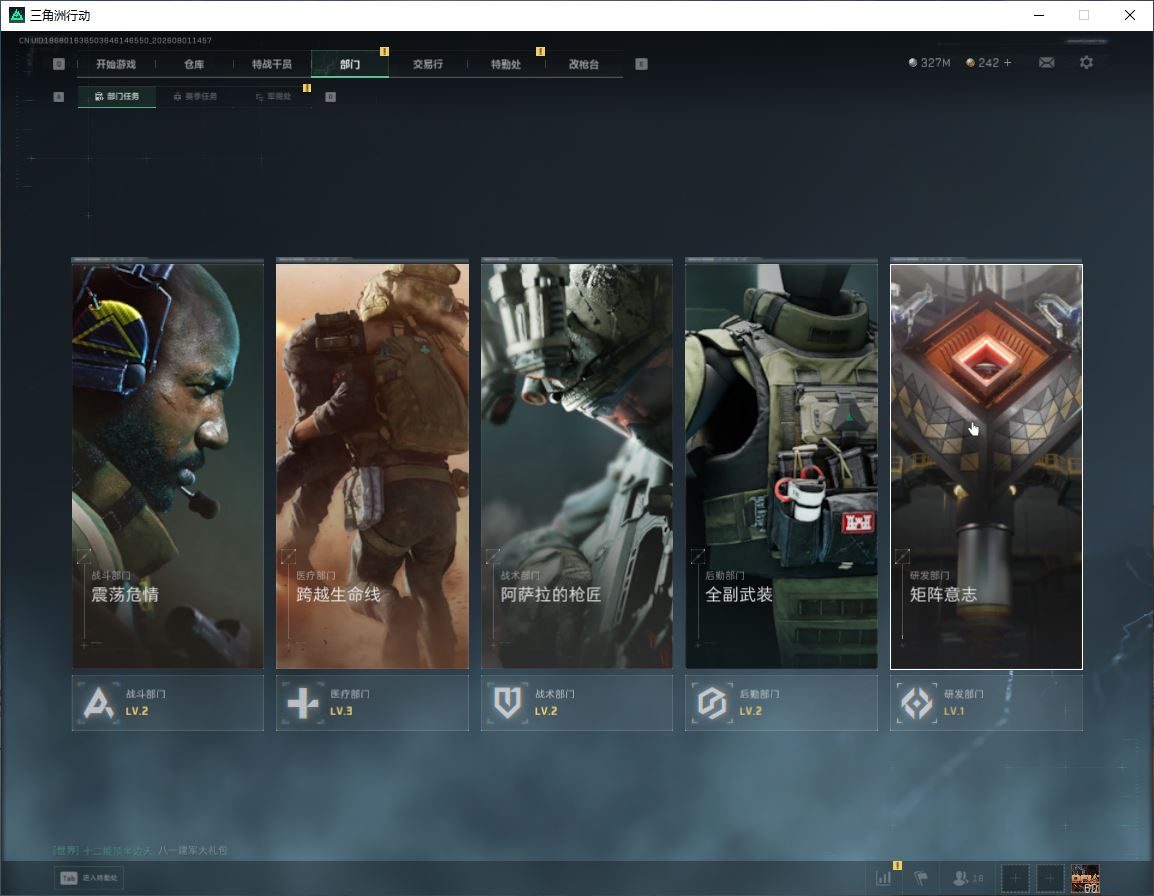Image resolution: width=1154 pixels, height=896 pixels.
Task: Add premium currency via the 242 + control
Action: pyautogui.click(x=989, y=63)
